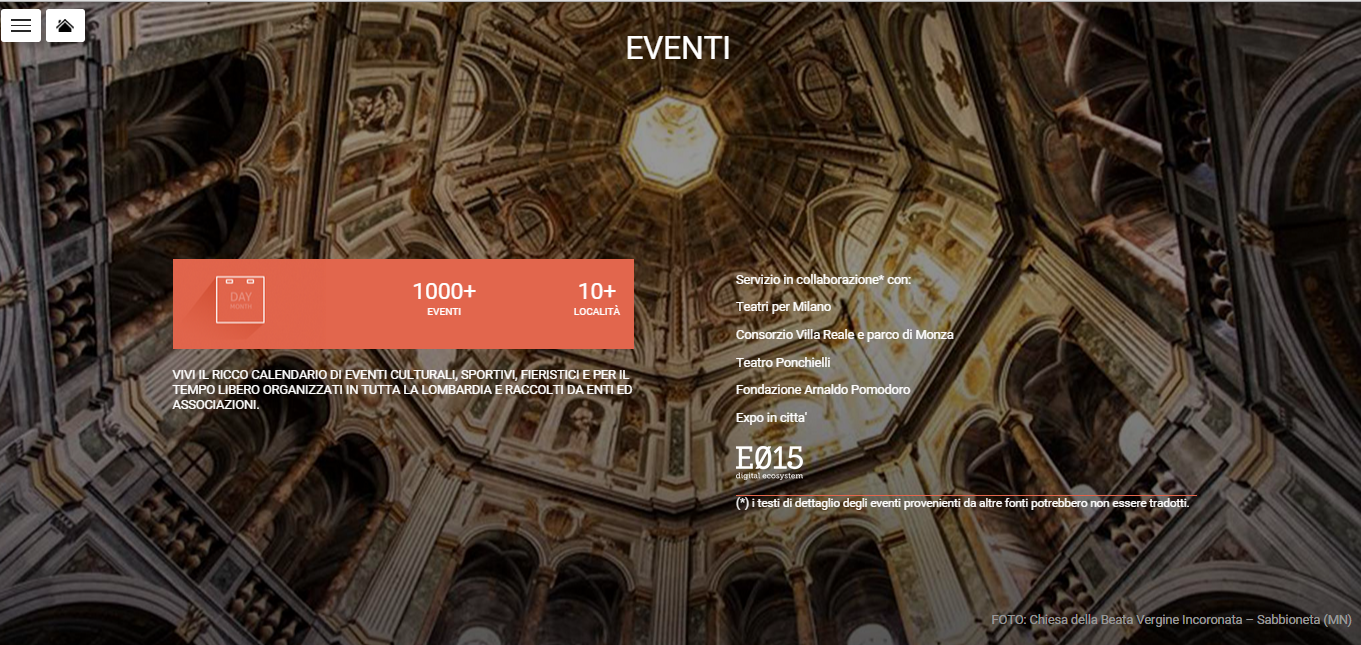
Task: Click the Teatri per Milano link
Action: (783, 307)
